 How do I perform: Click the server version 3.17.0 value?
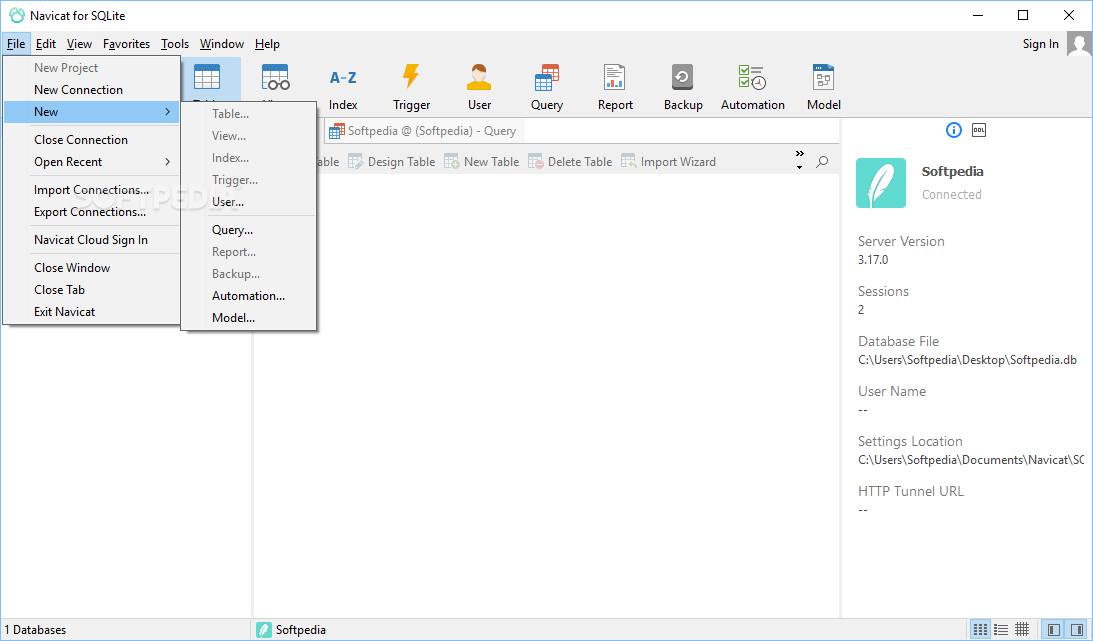coord(873,260)
